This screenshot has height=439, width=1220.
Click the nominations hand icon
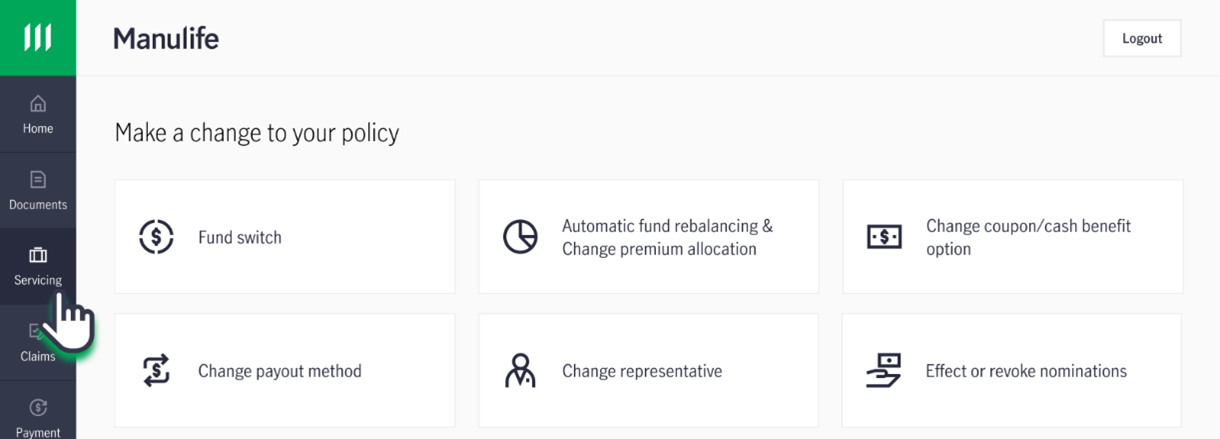[884, 371]
